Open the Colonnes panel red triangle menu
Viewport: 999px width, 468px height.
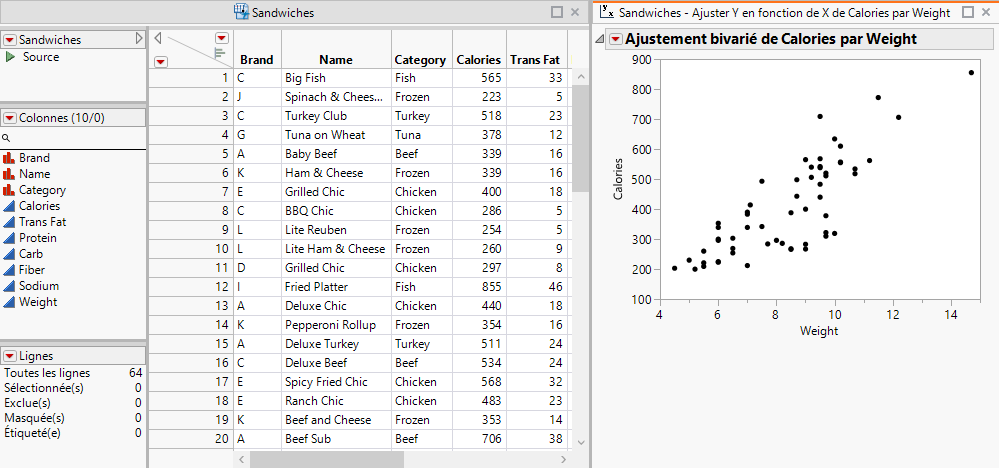(10, 118)
